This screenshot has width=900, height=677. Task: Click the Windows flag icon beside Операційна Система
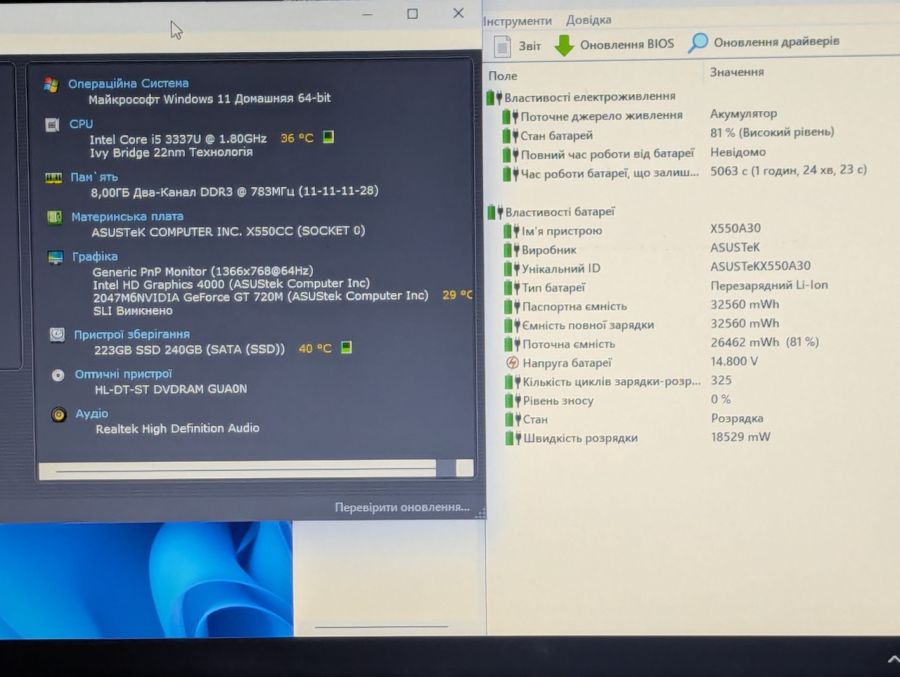tap(51, 85)
